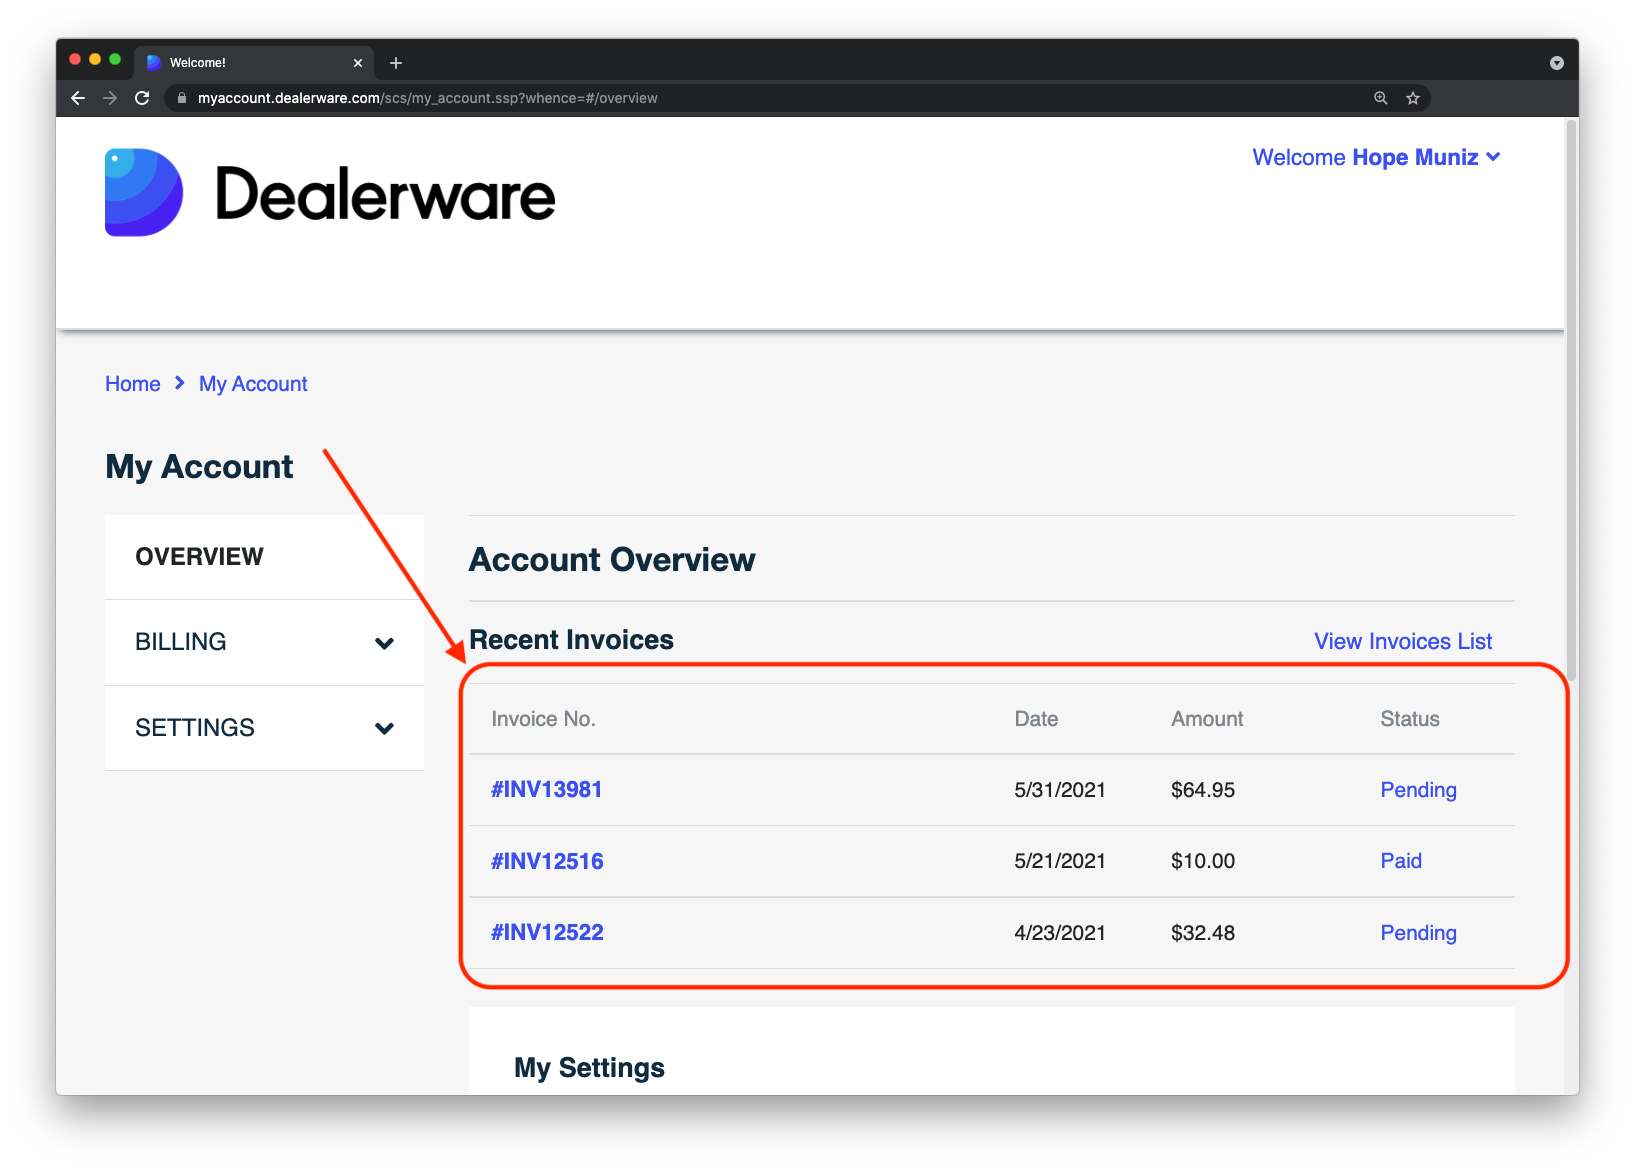Open a new browser tab with plus
This screenshot has height=1169, width=1635.
(x=396, y=63)
